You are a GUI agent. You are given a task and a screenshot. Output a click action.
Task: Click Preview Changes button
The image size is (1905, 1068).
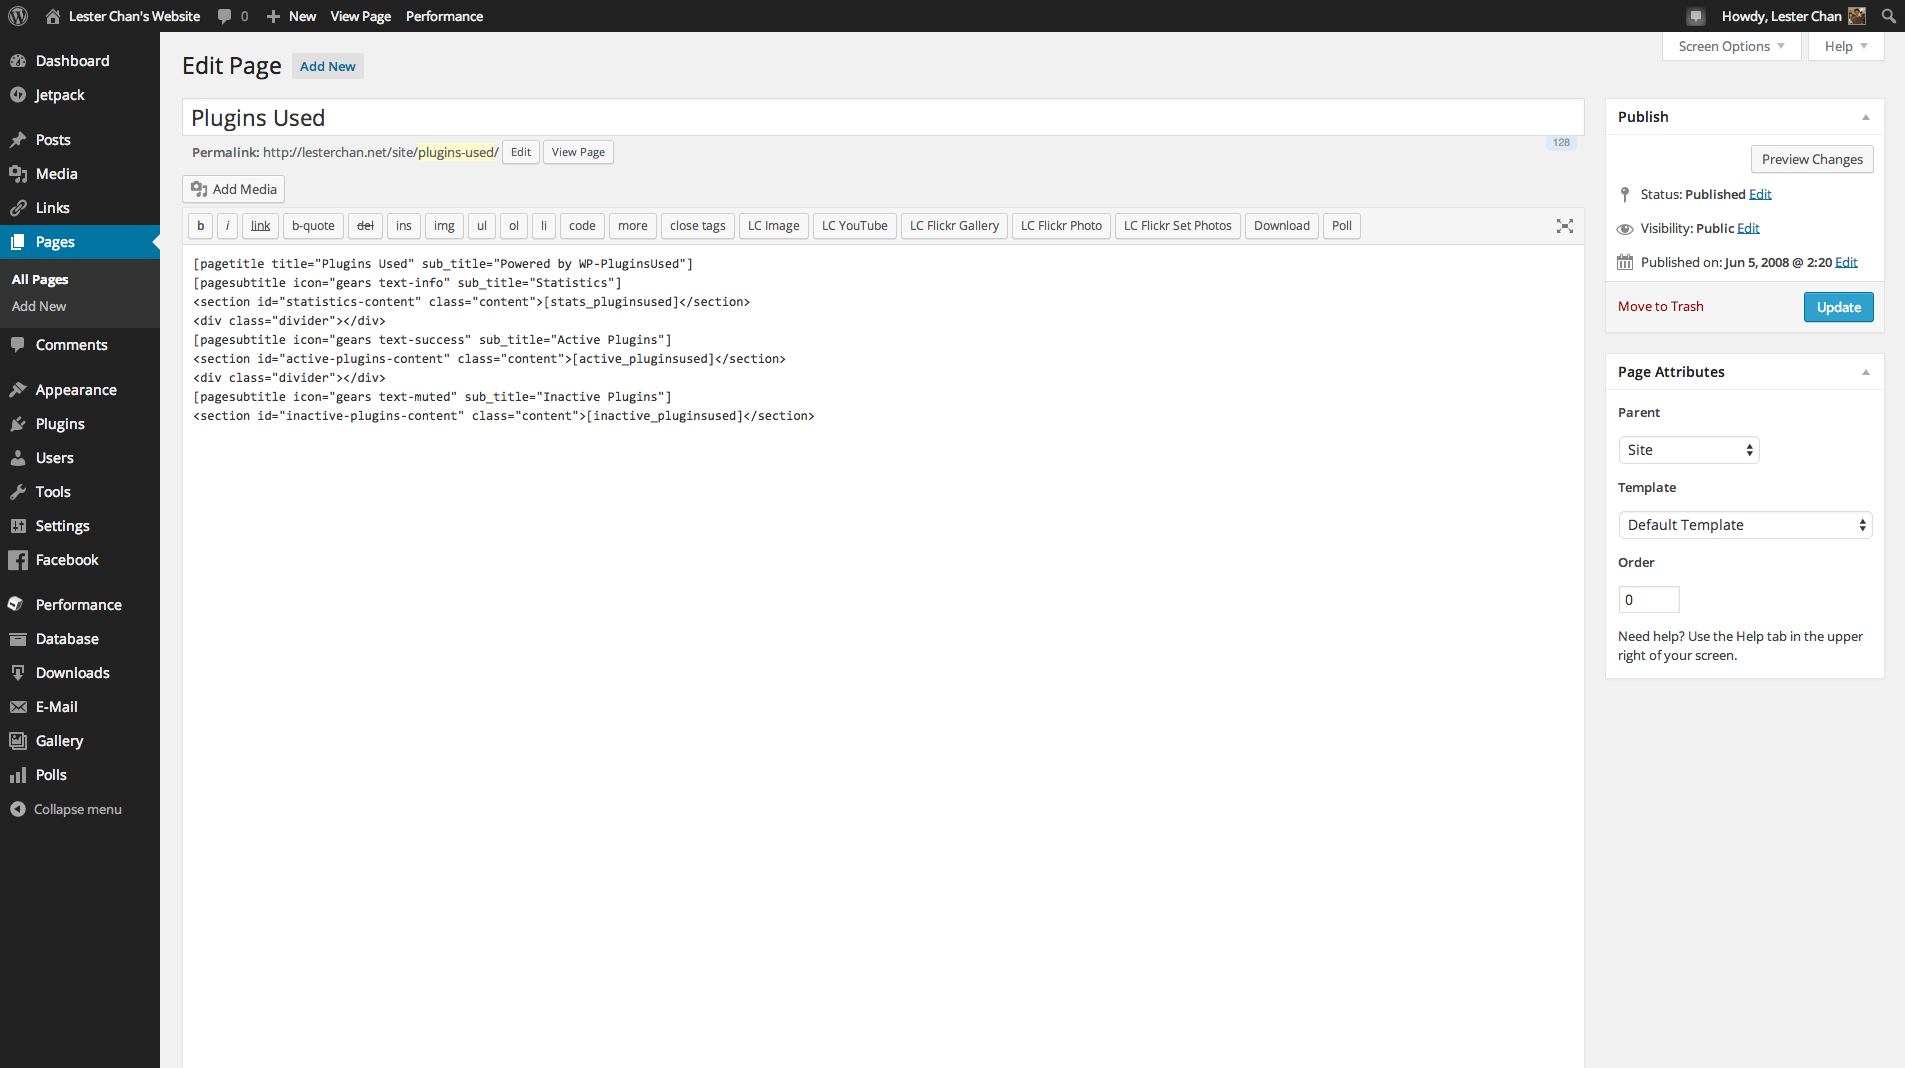[1812, 159]
